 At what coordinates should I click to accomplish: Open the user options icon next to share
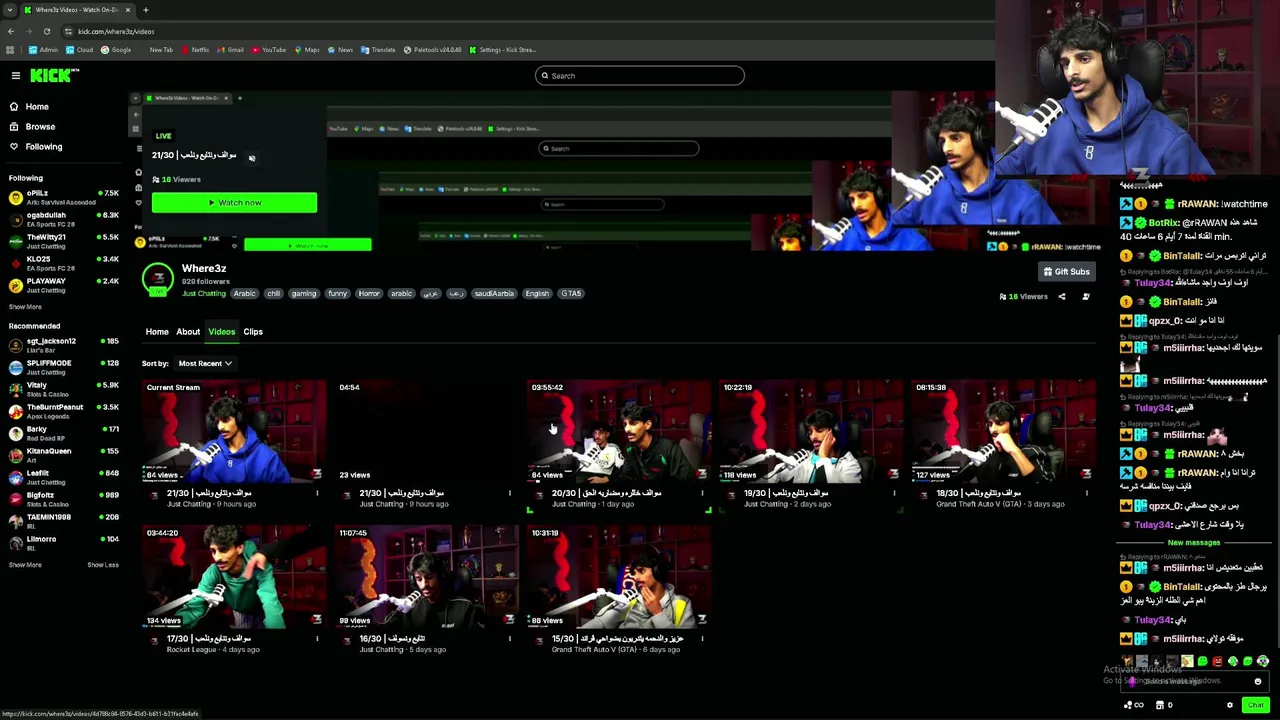[1086, 297]
